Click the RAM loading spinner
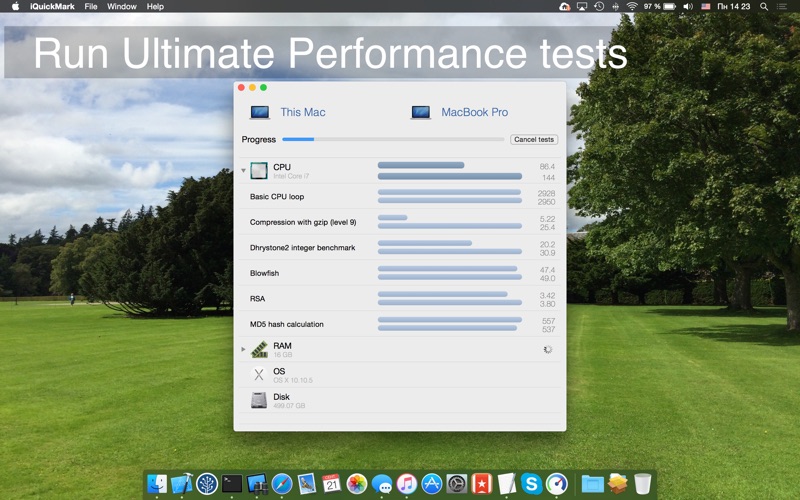The width and height of the screenshot is (800, 500). coord(547,349)
